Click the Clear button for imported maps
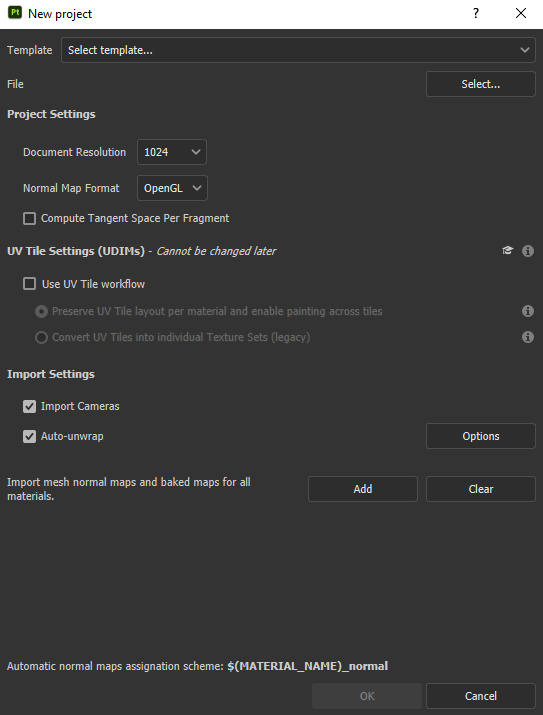The height and width of the screenshot is (715, 543). click(481, 489)
